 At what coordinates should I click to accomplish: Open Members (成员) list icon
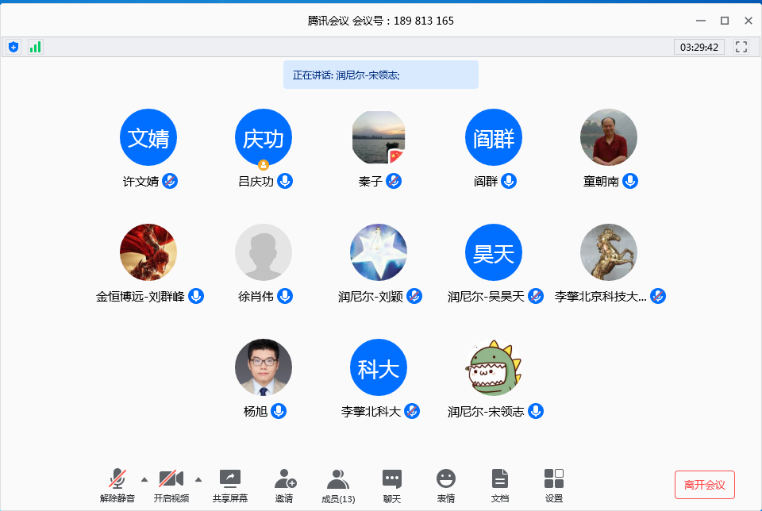coord(338,479)
